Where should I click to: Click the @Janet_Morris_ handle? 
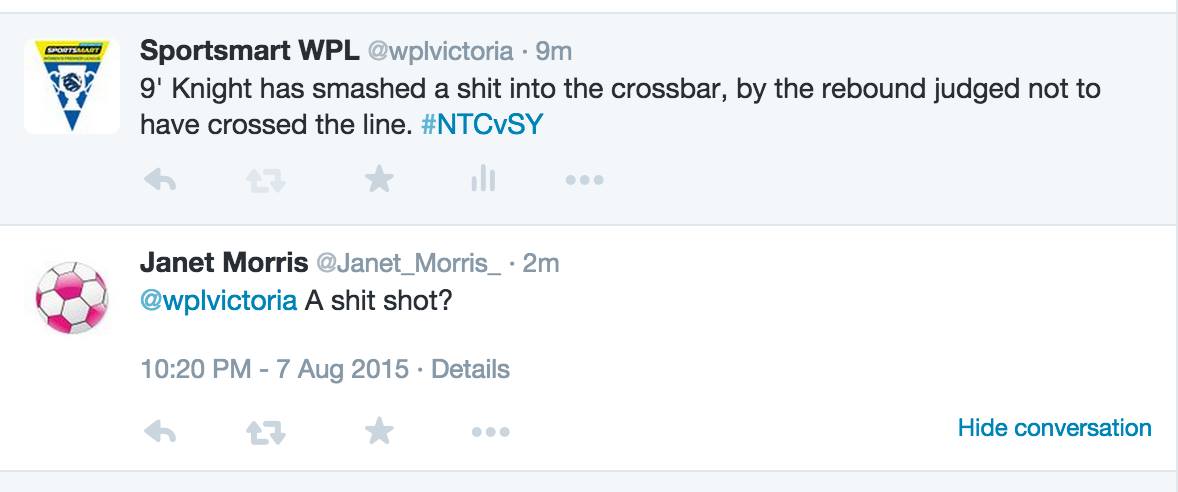(x=408, y=263)
